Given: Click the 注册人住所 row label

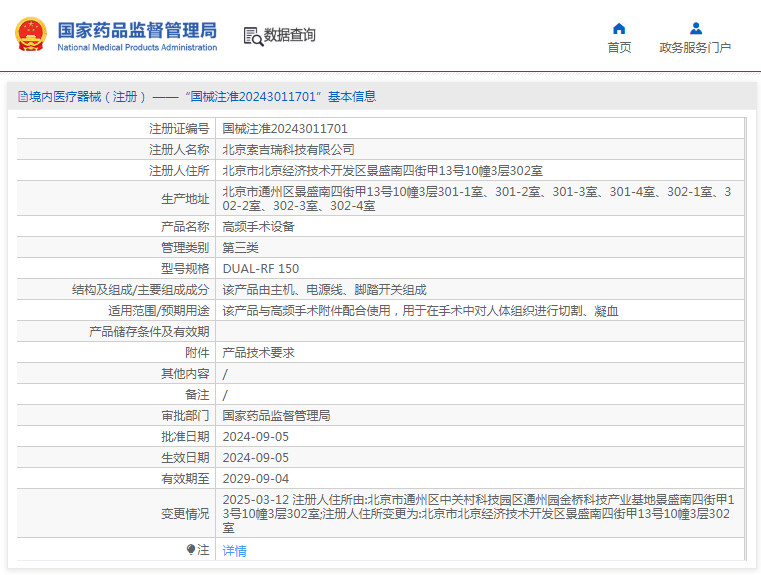Looking at the screenshot, I should 179,171.
